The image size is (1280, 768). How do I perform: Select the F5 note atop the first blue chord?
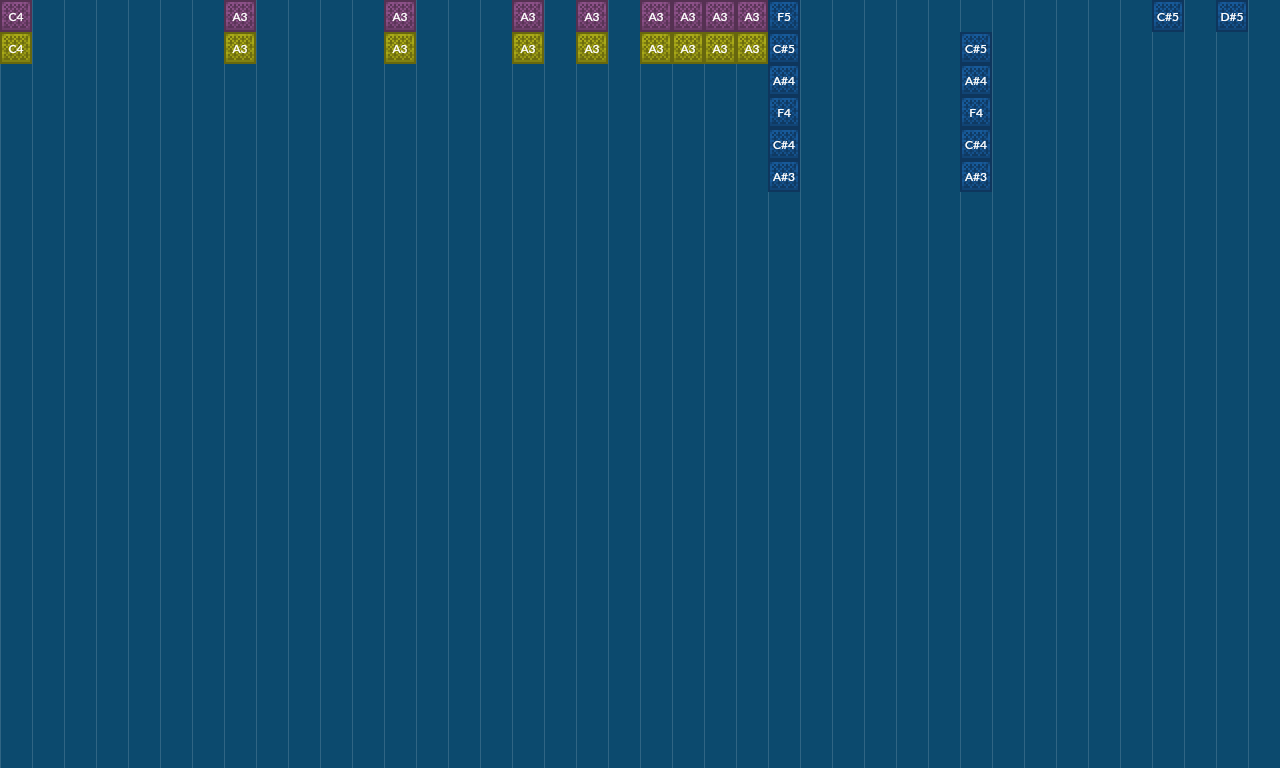784,16
